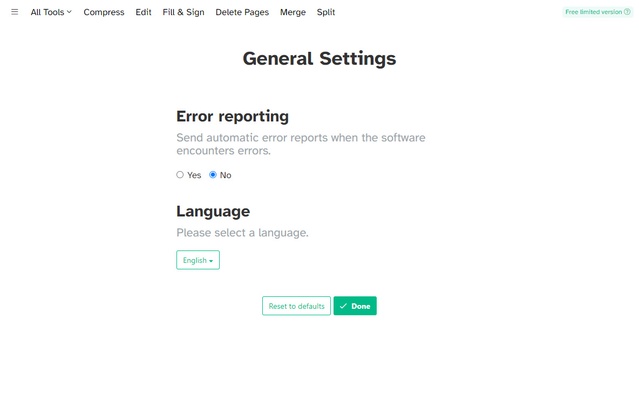Choose Delete Pages in top bar
The image size is (639, 400).
click(x=242, y=13)
